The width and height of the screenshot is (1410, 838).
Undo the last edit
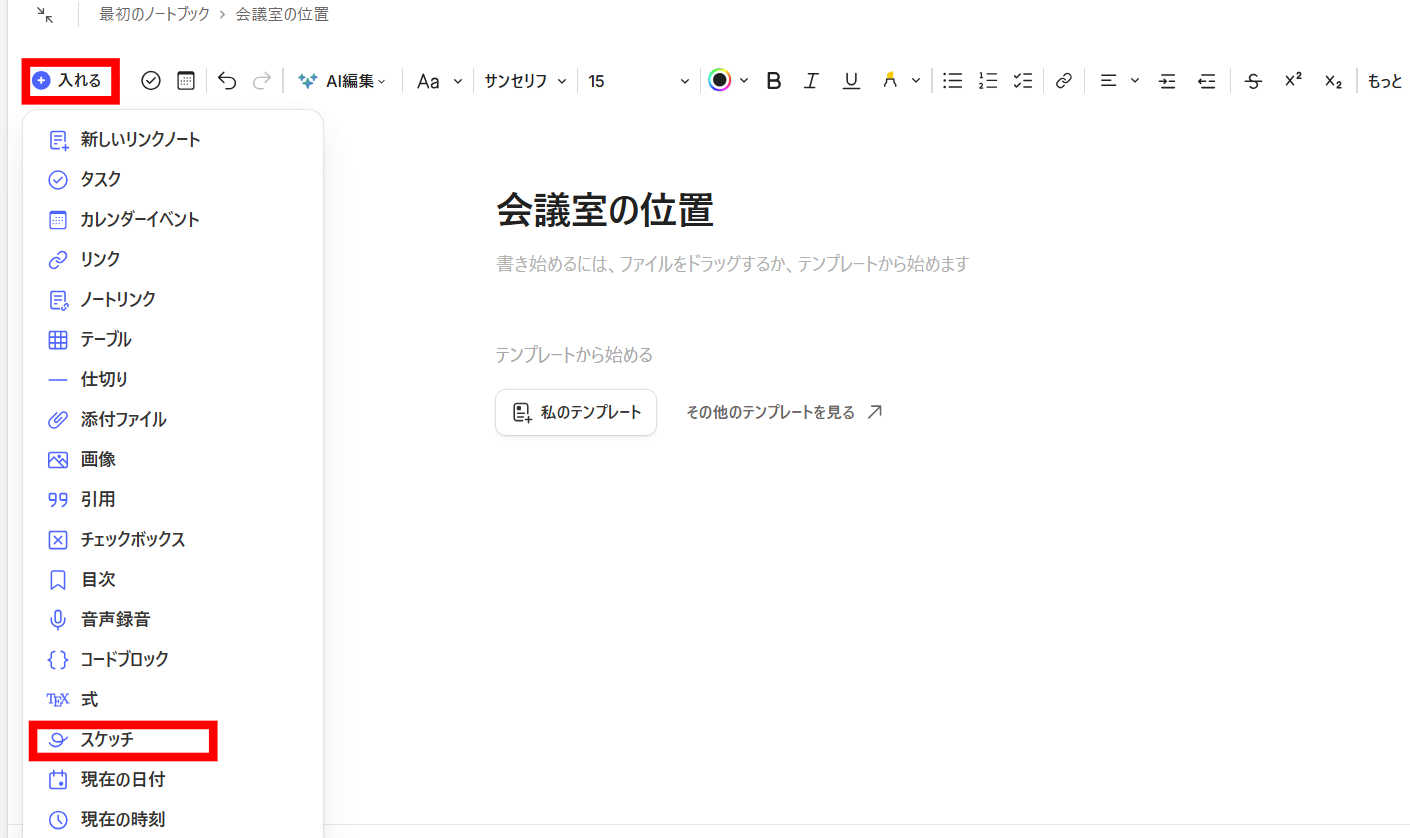pos(227,80)
